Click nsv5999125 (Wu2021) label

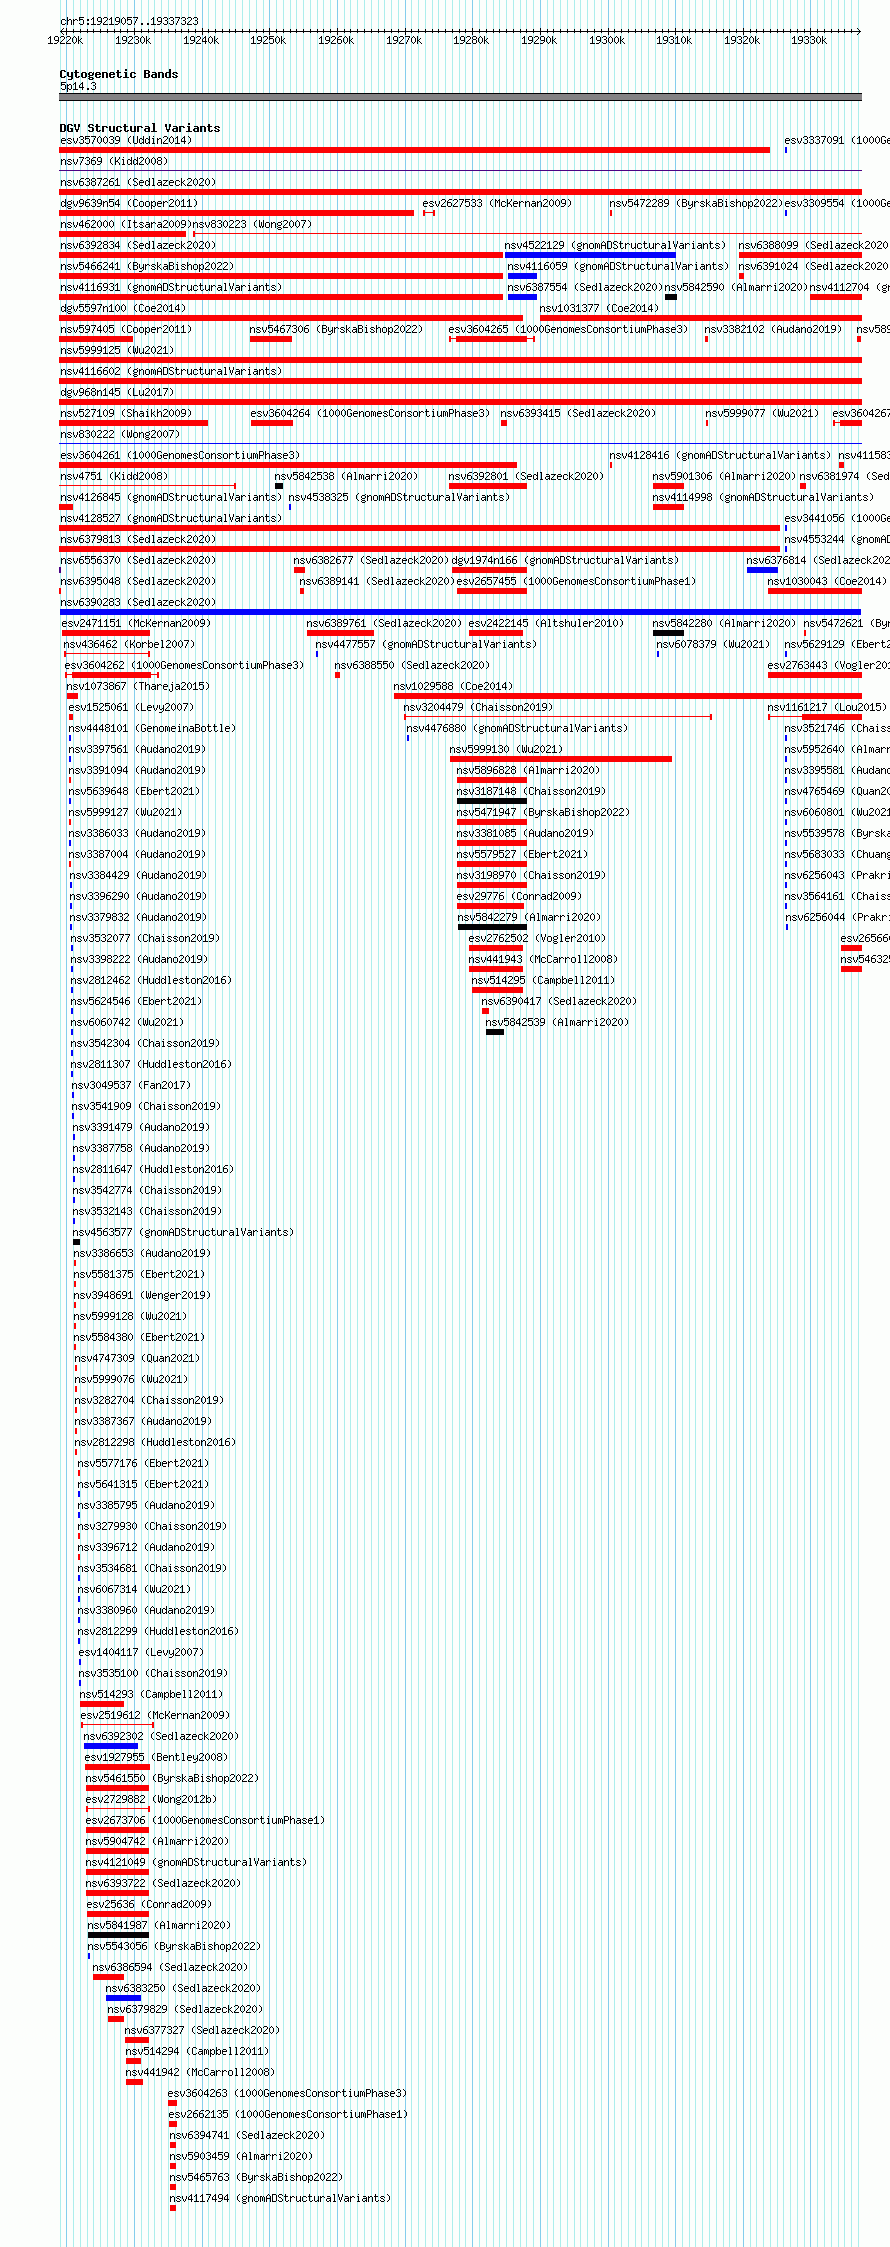click(x=117, y=350)
